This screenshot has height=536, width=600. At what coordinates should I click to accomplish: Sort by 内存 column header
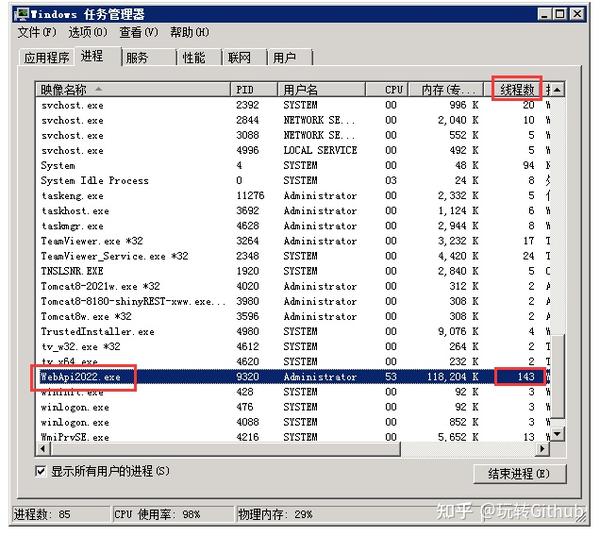coord(447,90)
